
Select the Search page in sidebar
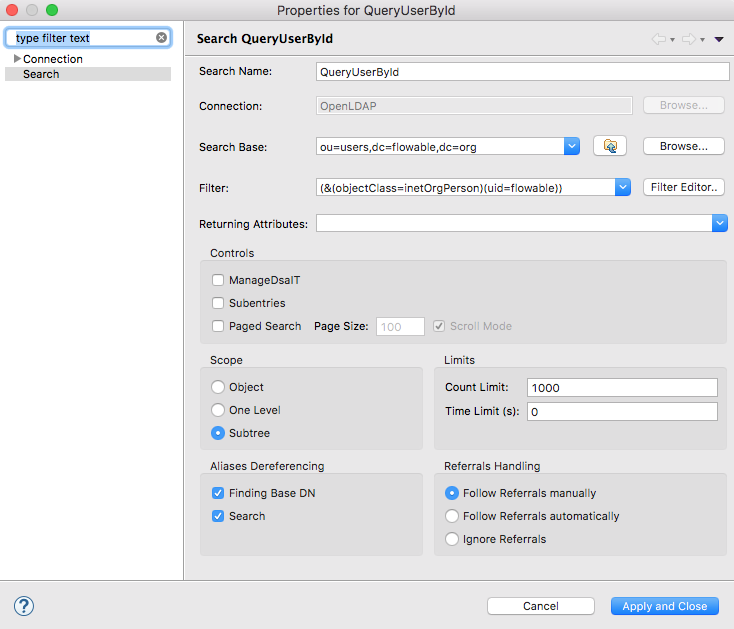(x=41, y=74)
